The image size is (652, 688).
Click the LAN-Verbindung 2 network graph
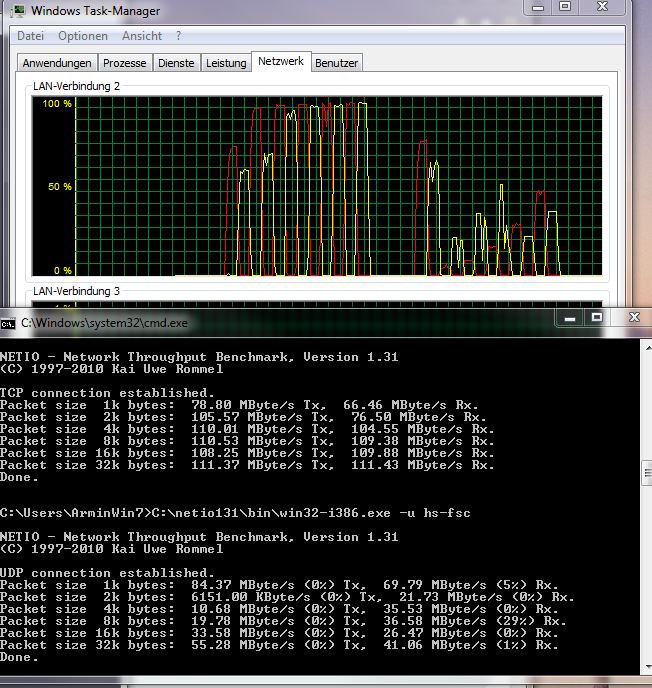tap(317, 186)
